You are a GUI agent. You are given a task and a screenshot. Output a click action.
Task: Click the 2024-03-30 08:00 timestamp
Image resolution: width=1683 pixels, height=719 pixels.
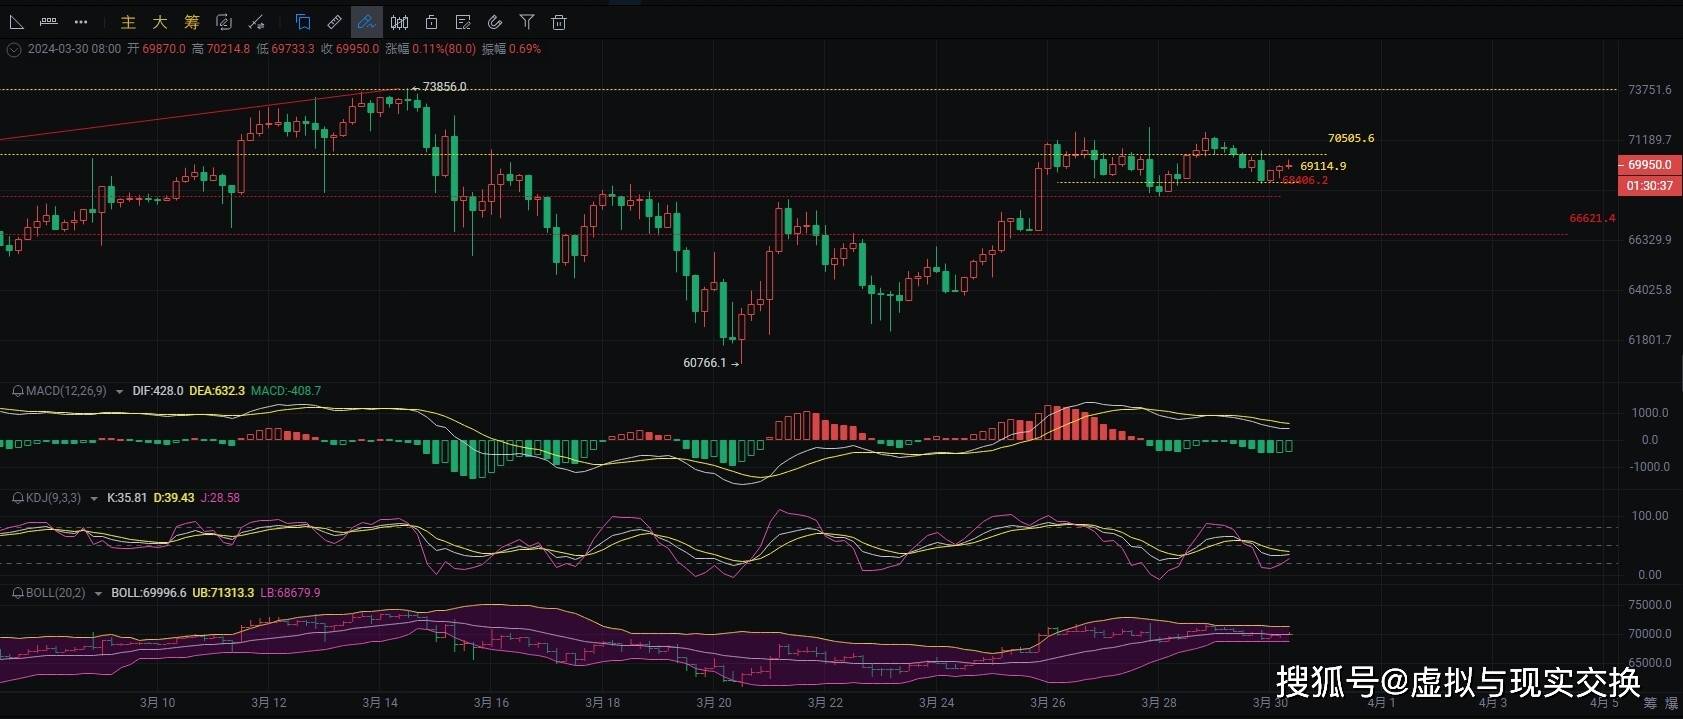(x=74, y=49)
